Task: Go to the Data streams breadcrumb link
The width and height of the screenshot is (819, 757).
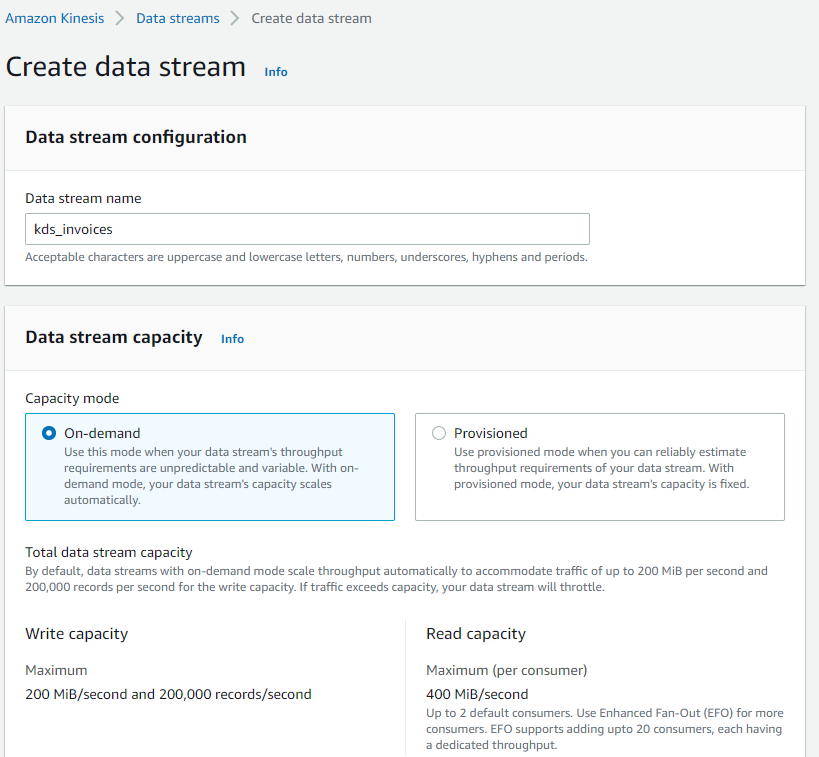Action: coord(178,18)
